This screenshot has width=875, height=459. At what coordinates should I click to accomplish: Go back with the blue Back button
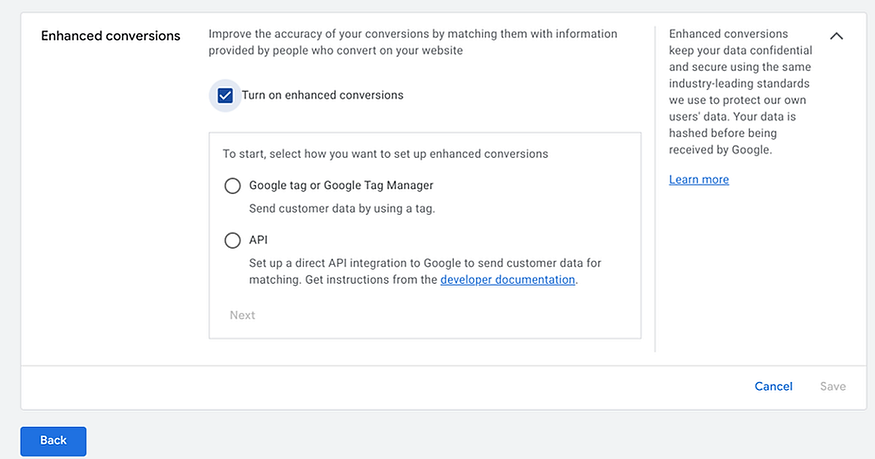tap(53, 440)
